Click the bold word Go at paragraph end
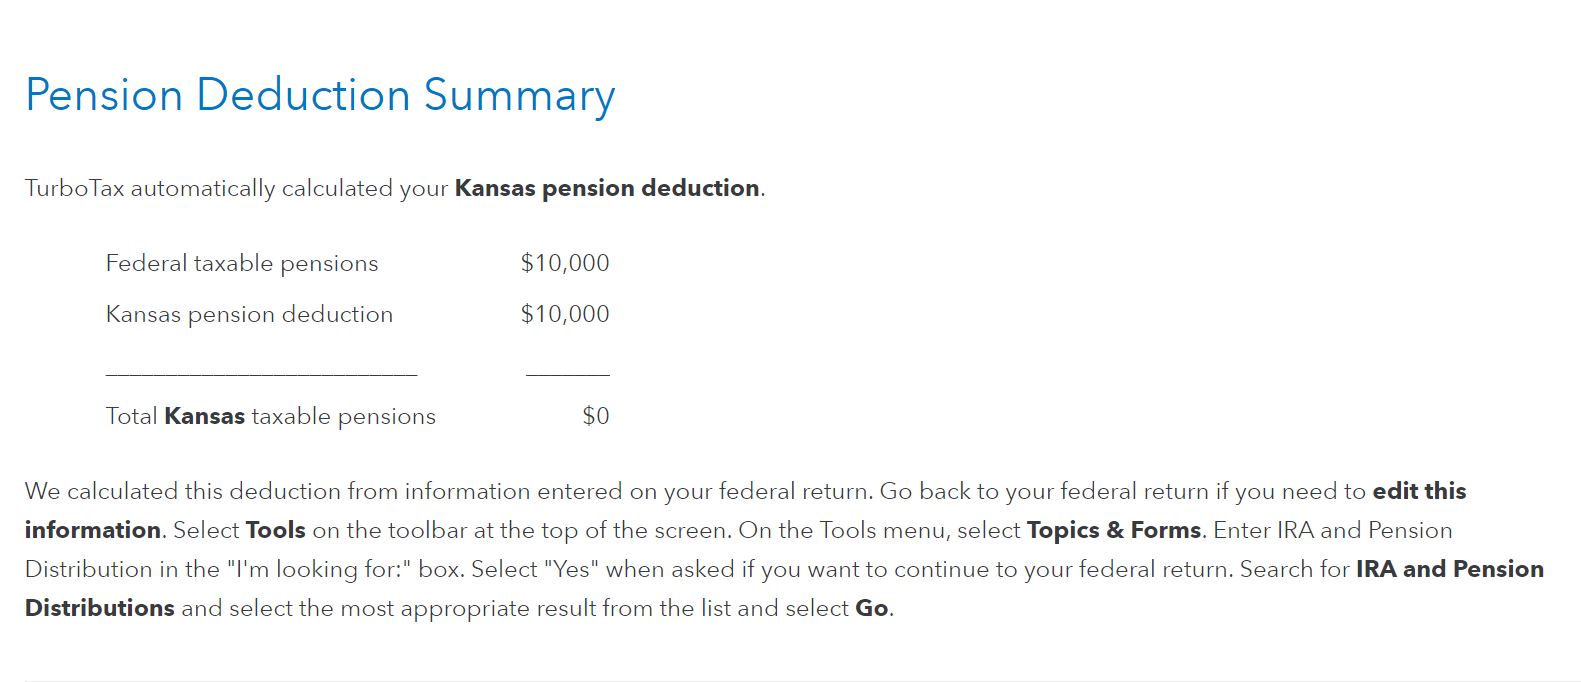Image resolution: width=1581 pixels, height=682 pixels. tap(871, 608)
